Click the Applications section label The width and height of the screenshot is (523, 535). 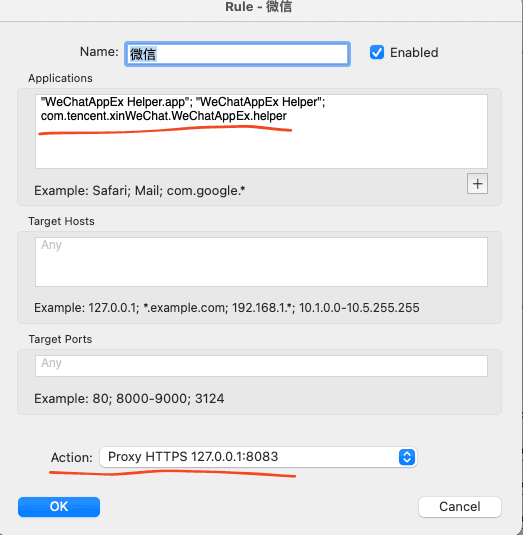(60, 78)
